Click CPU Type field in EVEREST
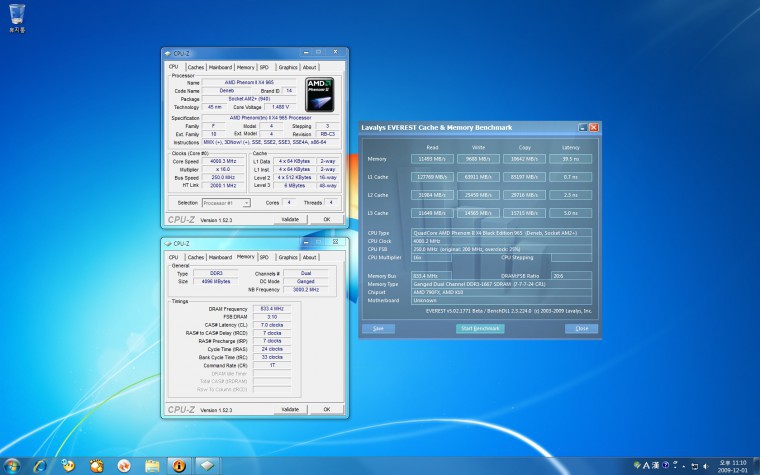The image size is (760, 475). click(x=501, y=233)
